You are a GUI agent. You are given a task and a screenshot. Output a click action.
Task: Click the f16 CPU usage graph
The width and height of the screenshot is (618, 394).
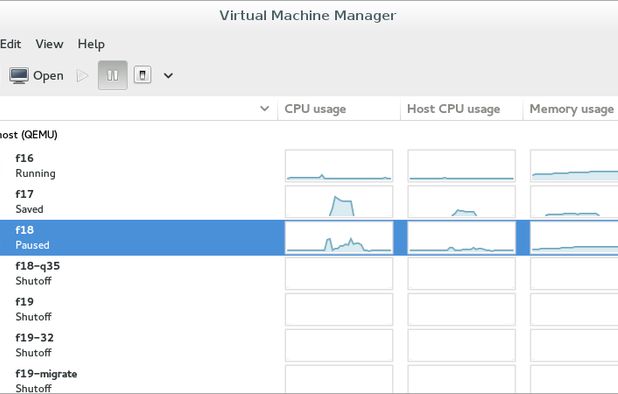(x=339, y=166)
